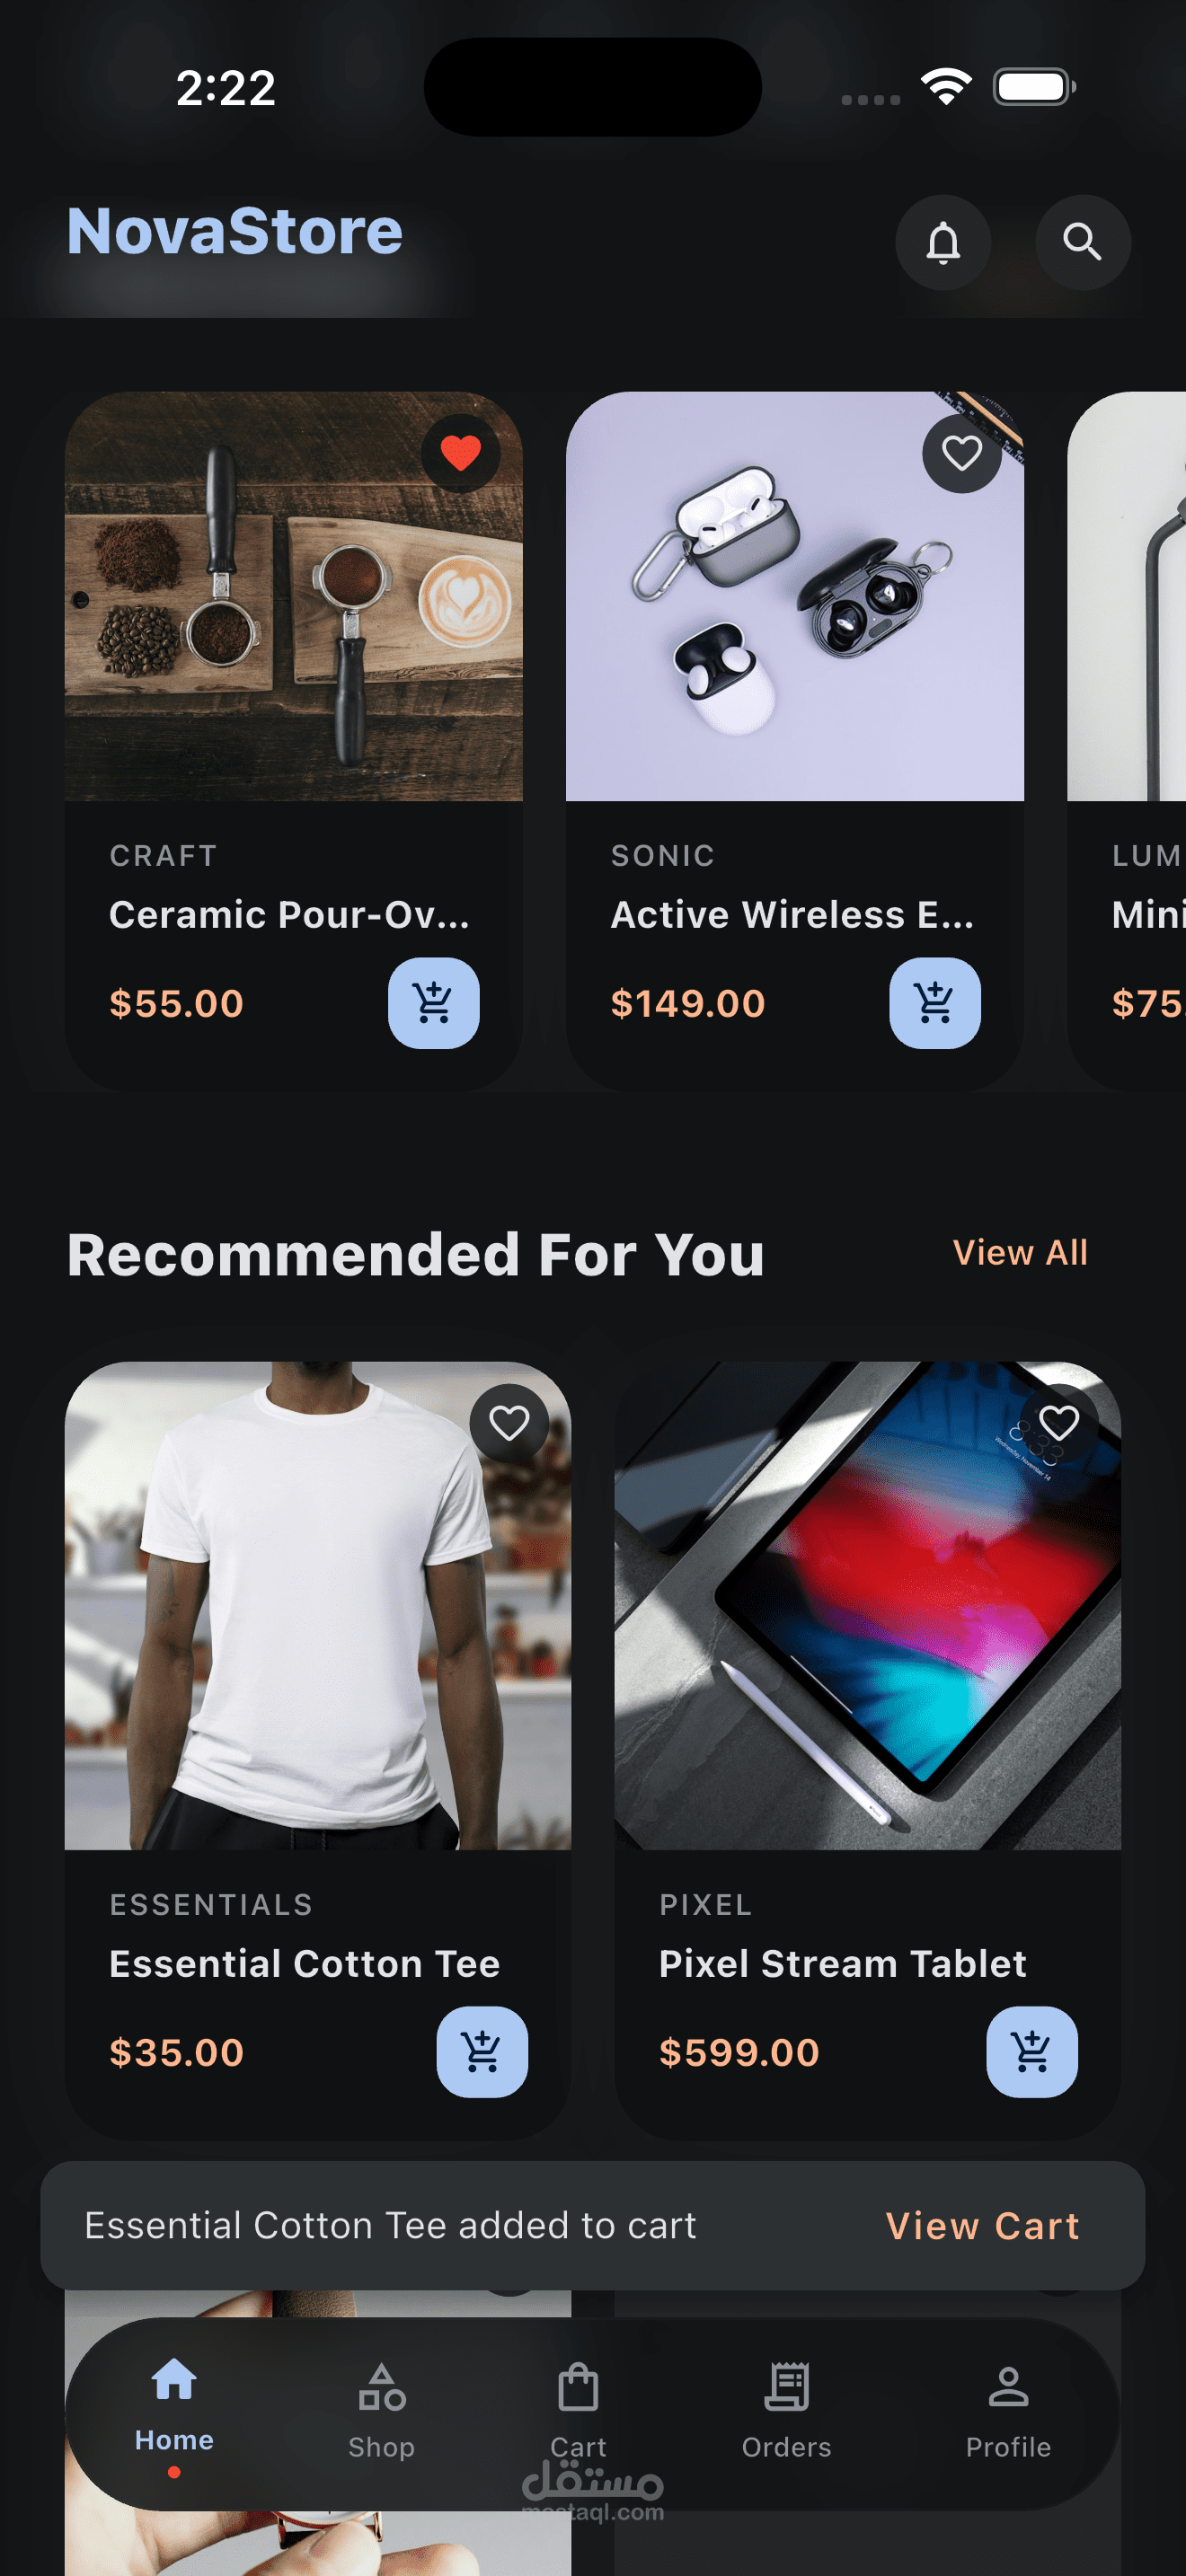This screenshot has height=2576, width=1186.
Task: Unfavorite the Ceramic Pour-Over red heart
Action: (x=460, y=453)
